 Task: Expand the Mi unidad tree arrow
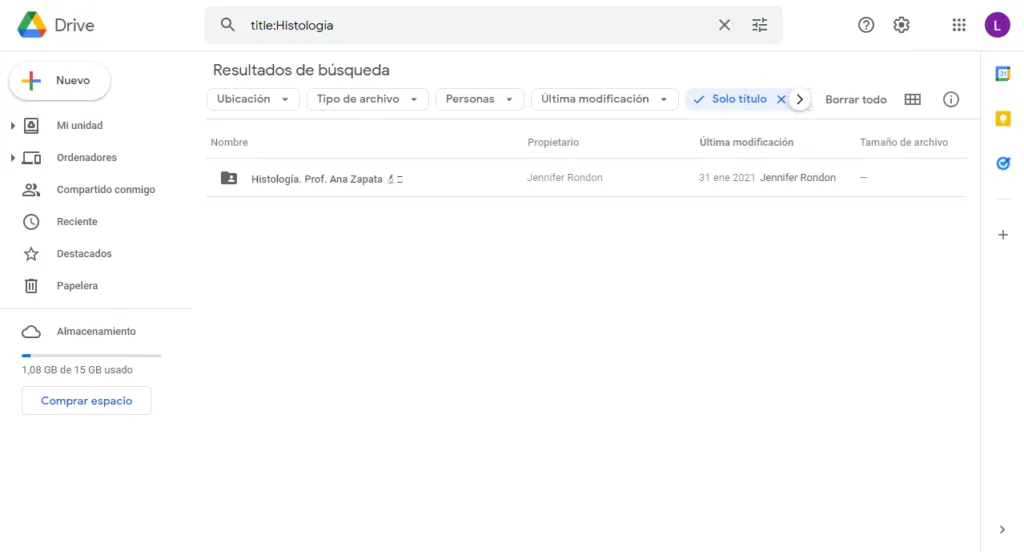click(12, 126)
